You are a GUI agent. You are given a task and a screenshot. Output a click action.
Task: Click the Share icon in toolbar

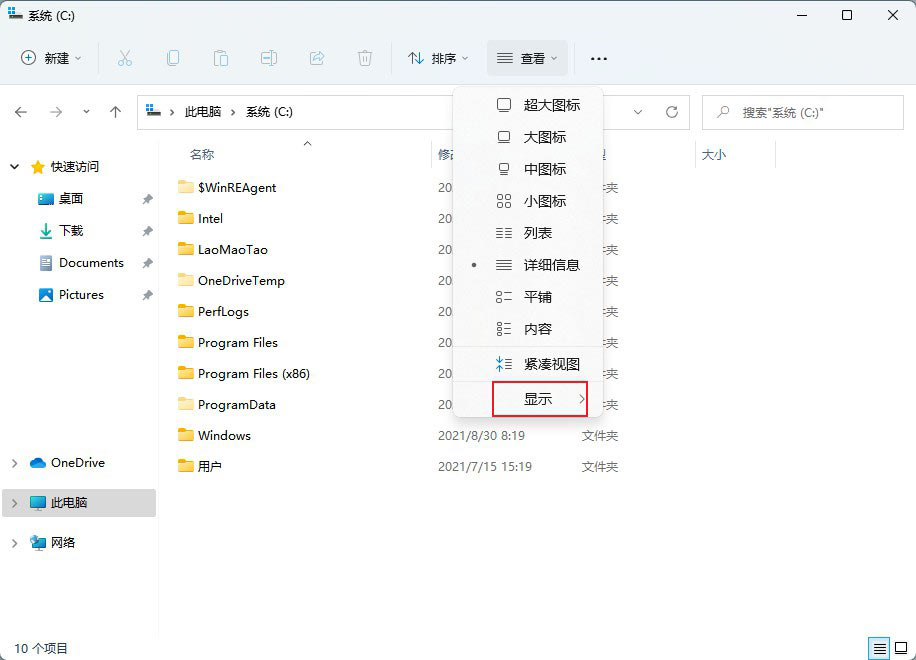tap(317, 58)
